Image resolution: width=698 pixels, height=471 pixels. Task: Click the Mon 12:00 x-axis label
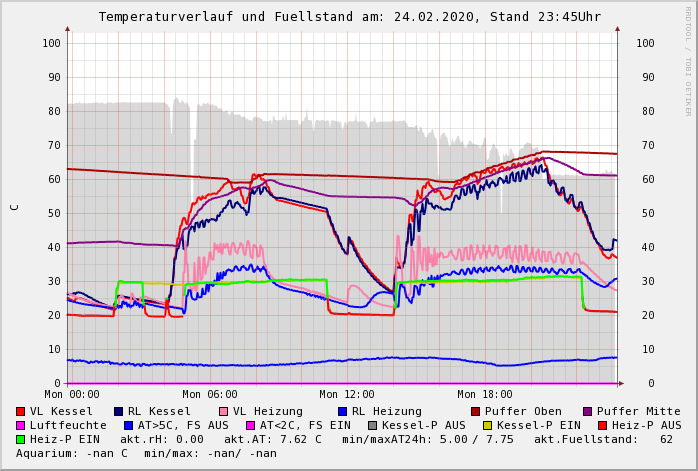(347, 395)
